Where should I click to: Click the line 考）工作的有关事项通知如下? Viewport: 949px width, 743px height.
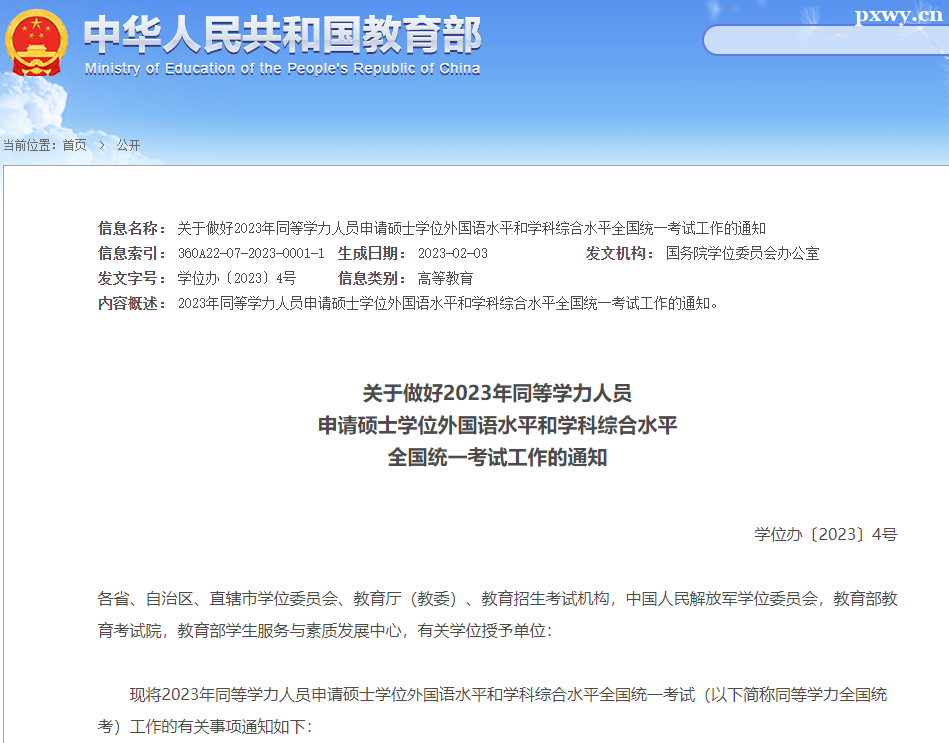click(205, 727)
